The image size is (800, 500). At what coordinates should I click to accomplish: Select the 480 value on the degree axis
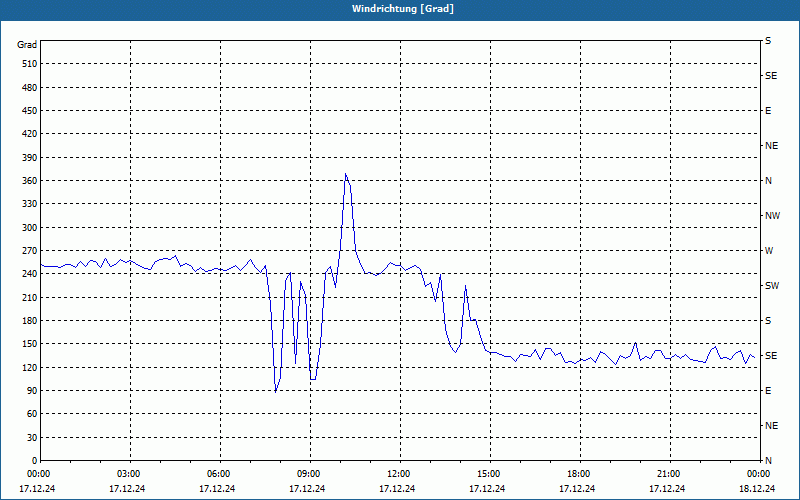[30, 88]
